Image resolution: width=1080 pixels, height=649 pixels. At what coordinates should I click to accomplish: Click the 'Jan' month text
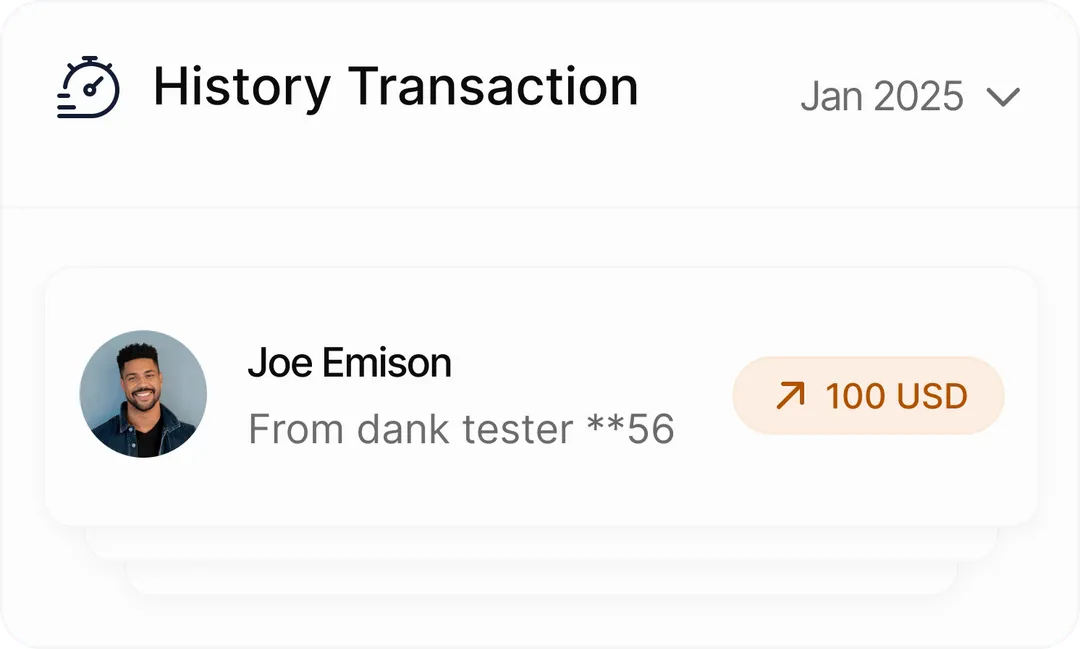click(x=832, y=97)
